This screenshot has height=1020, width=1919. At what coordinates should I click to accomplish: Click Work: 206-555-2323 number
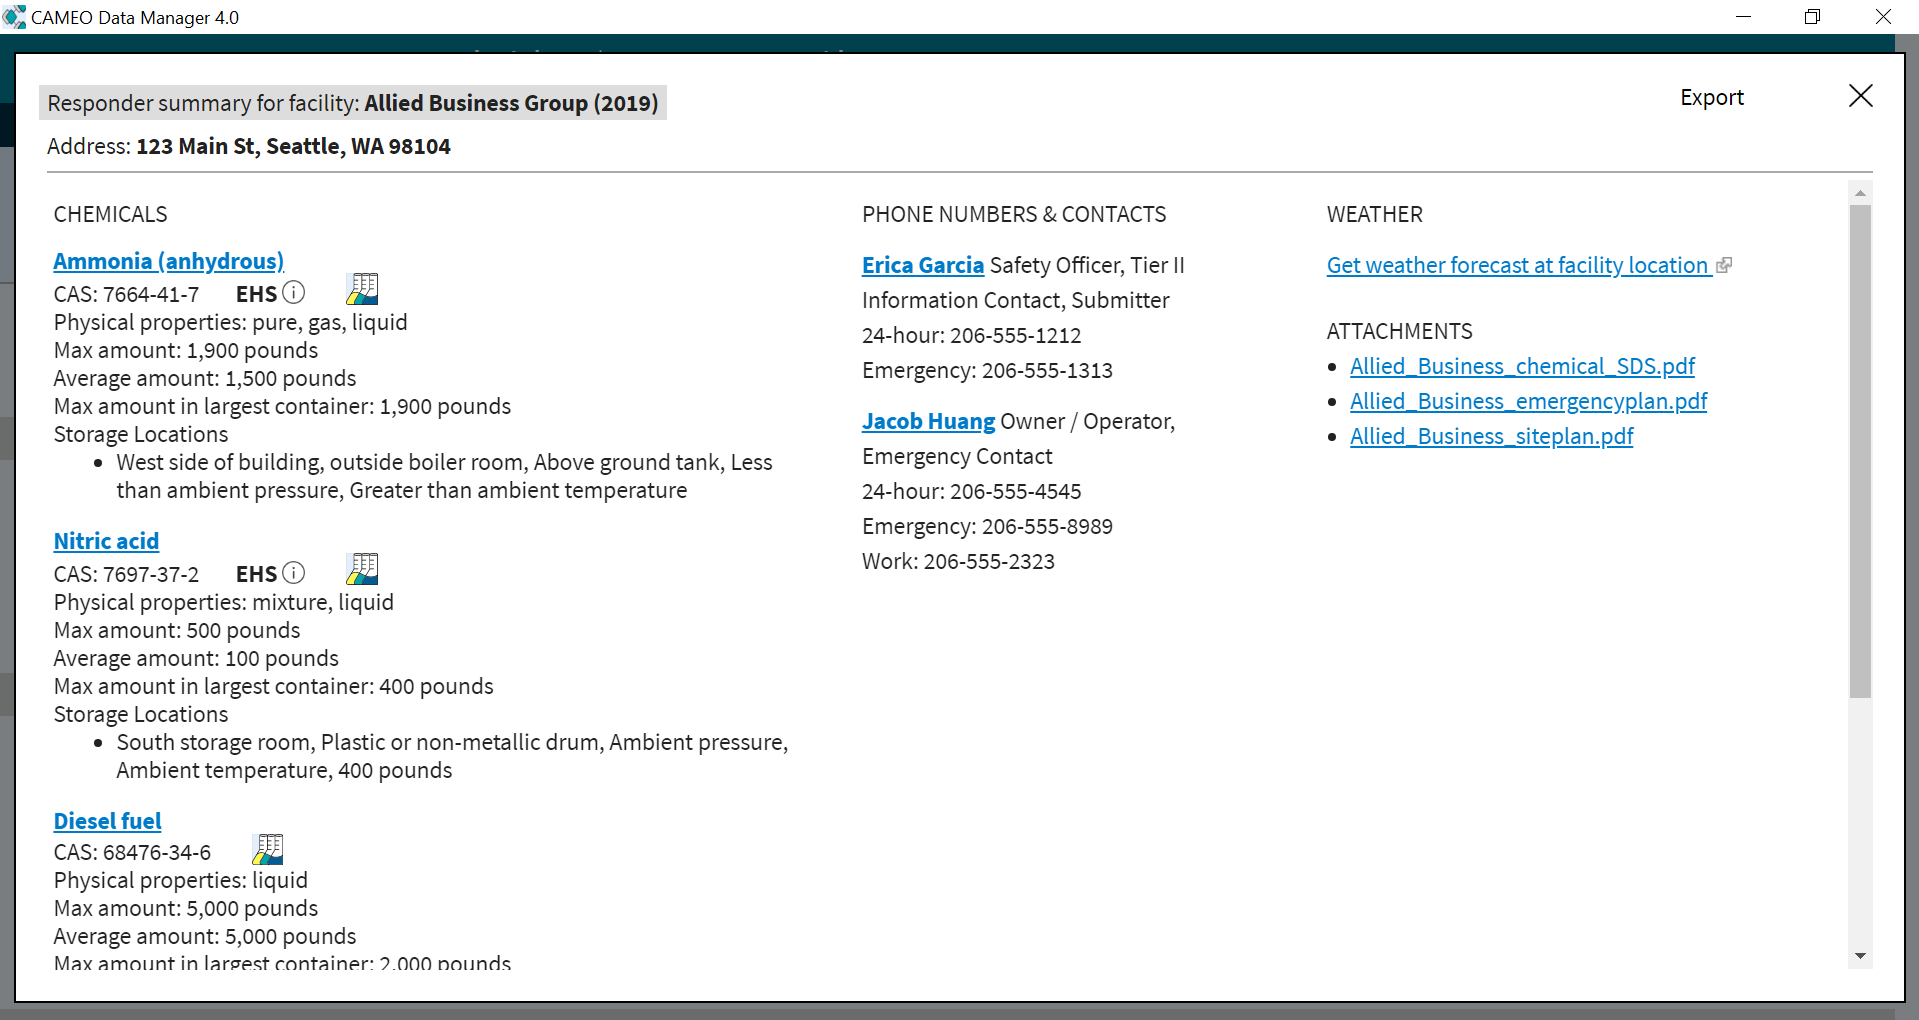958,561
